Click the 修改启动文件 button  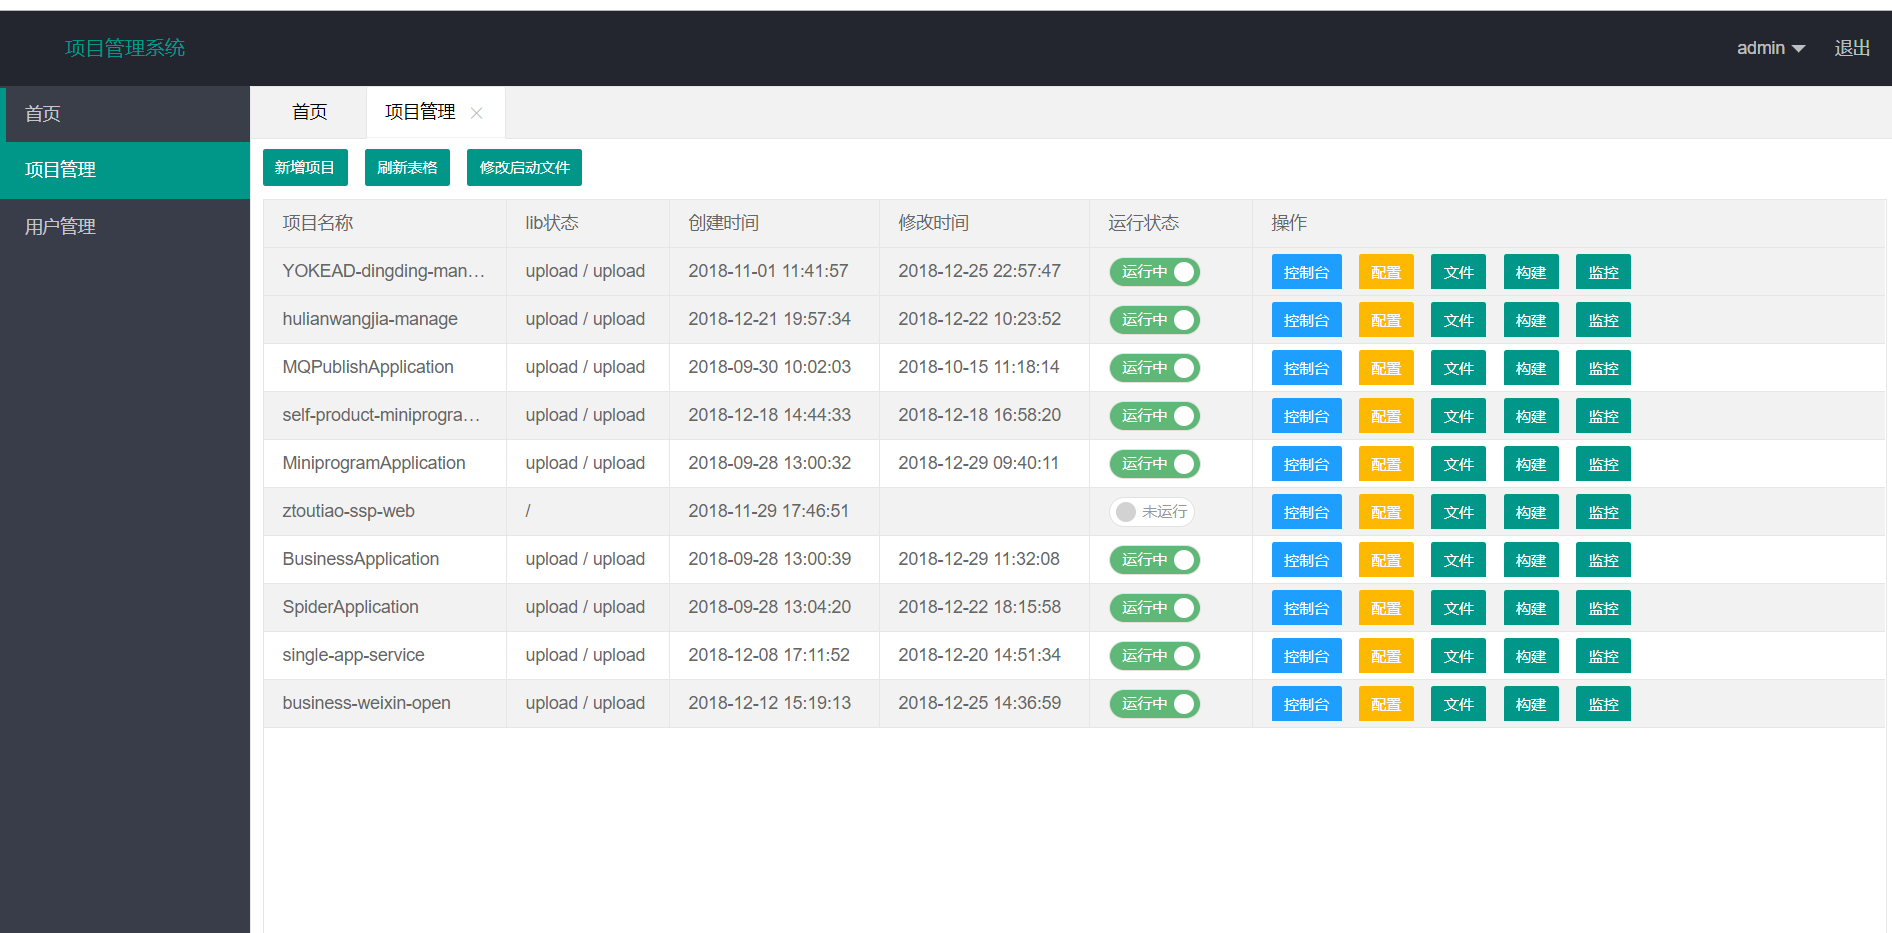coord(524,168)
